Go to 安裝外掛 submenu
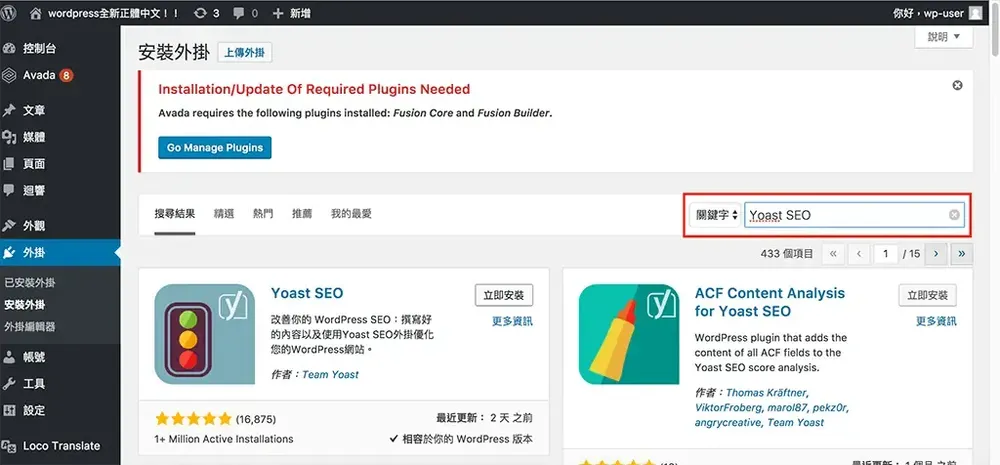Viewport: 1000px width, 465px height. coord(25,305)
